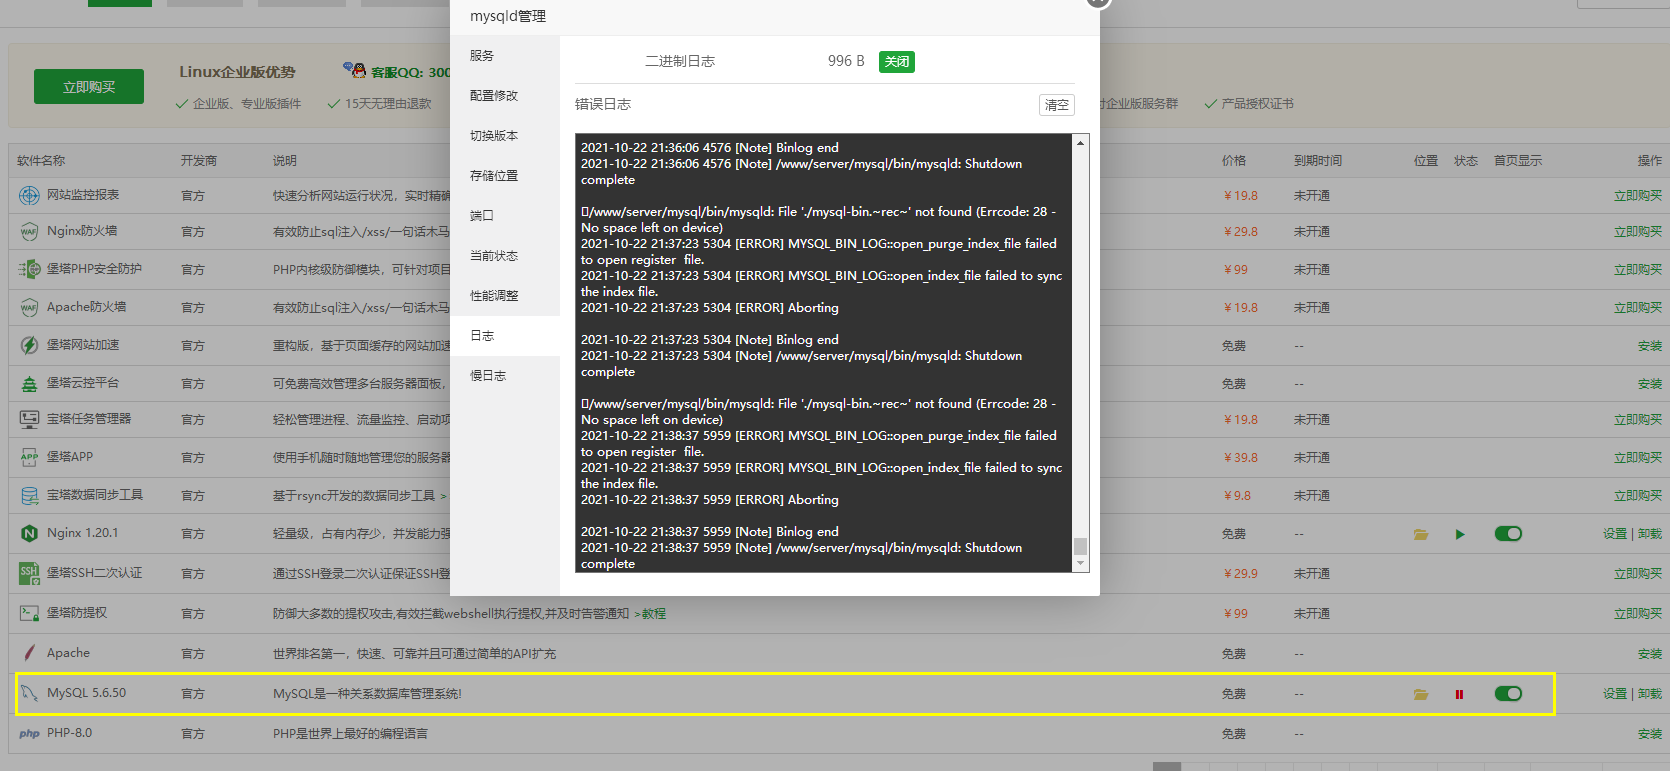Click the 堡塔云控平台 icon
This screenshot has height=771, width=1670.
(x=29, y=383)
